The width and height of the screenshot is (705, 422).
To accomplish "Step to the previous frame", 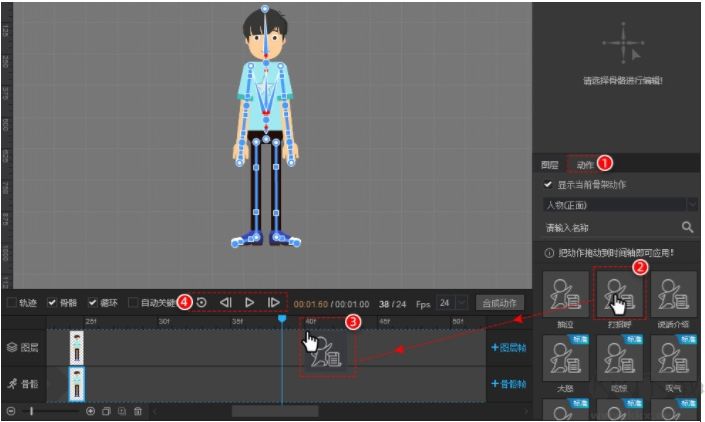I will click(226, 302).
